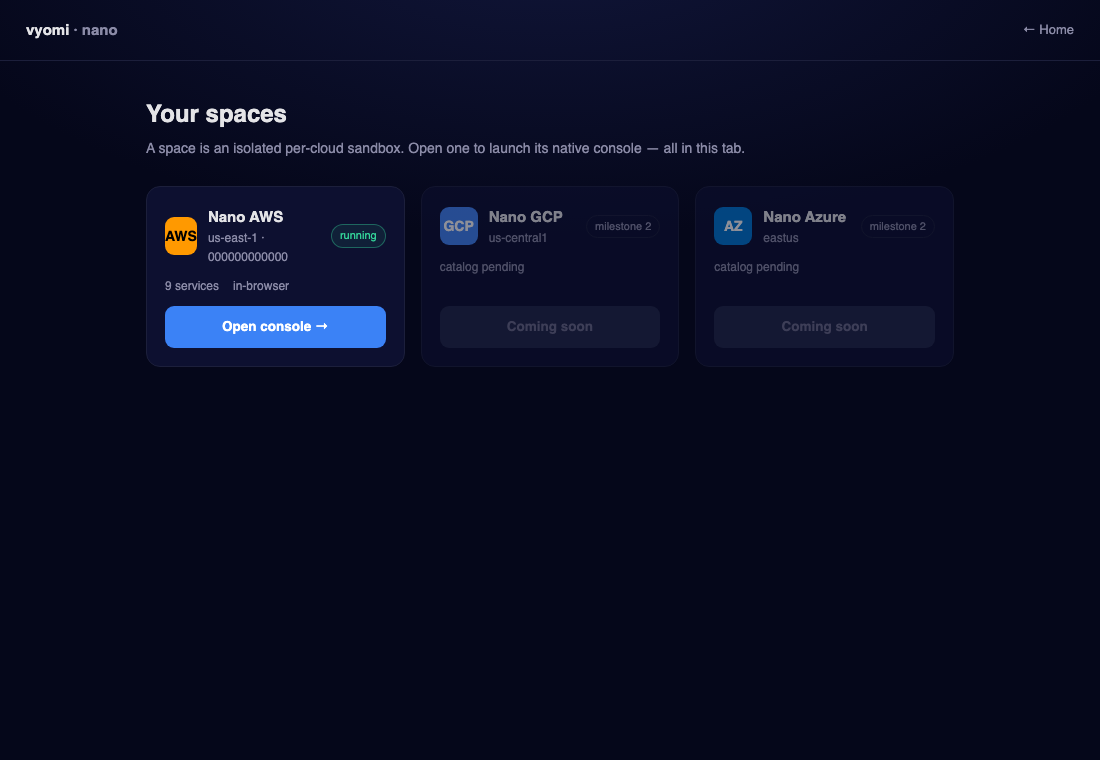The height and width of the screenshot is (760, 1100).
Task: Click the Your spaces heading
Action: pyautogui.click(x=216, y=114)
